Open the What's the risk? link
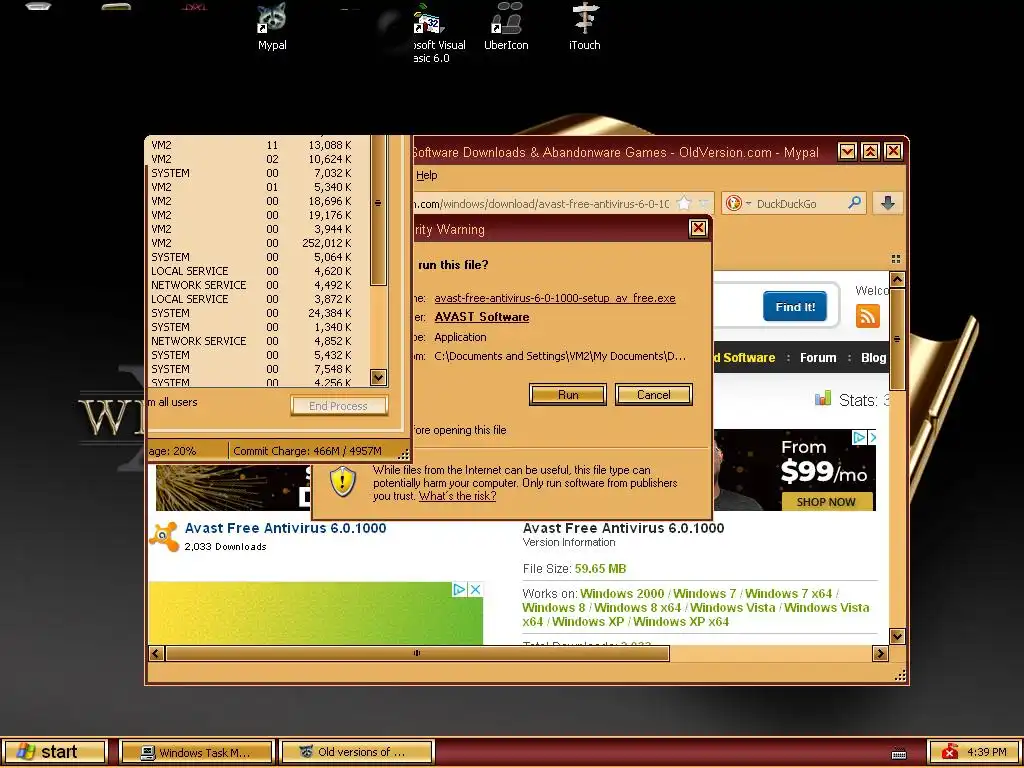This screenshot has height=768, width=1024. coord(457,496)
